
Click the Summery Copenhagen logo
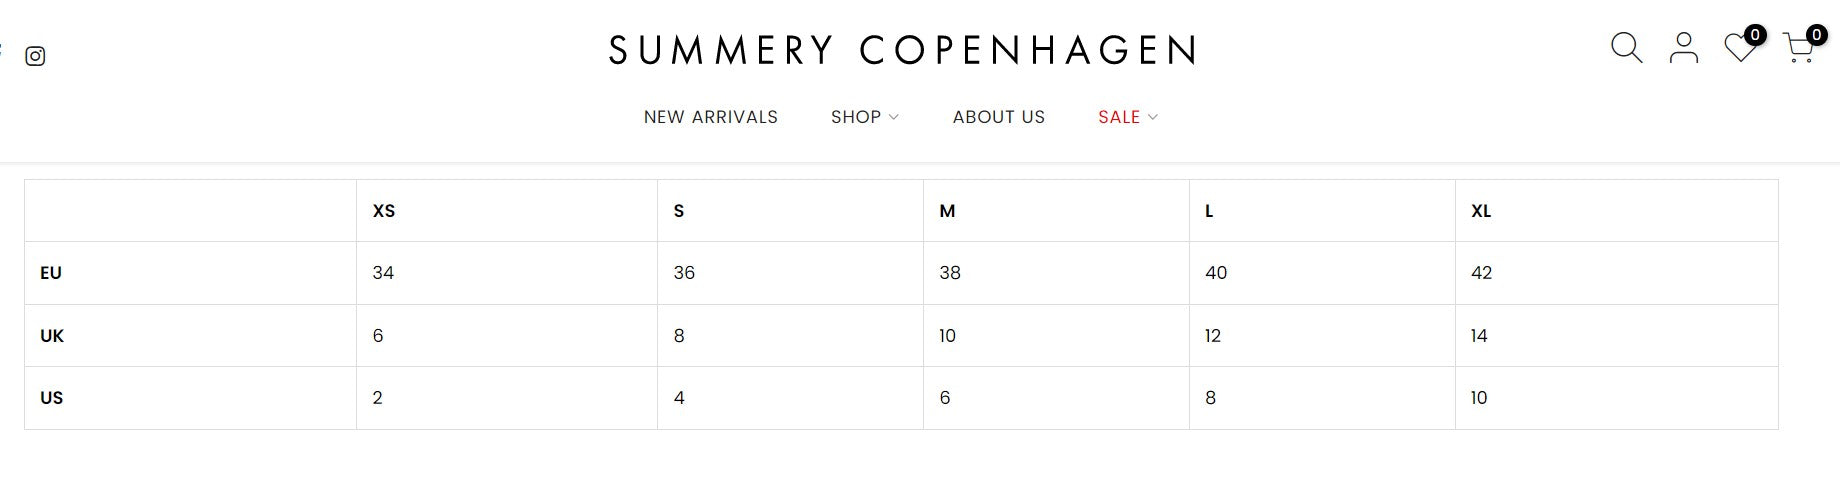pos(902,50)
